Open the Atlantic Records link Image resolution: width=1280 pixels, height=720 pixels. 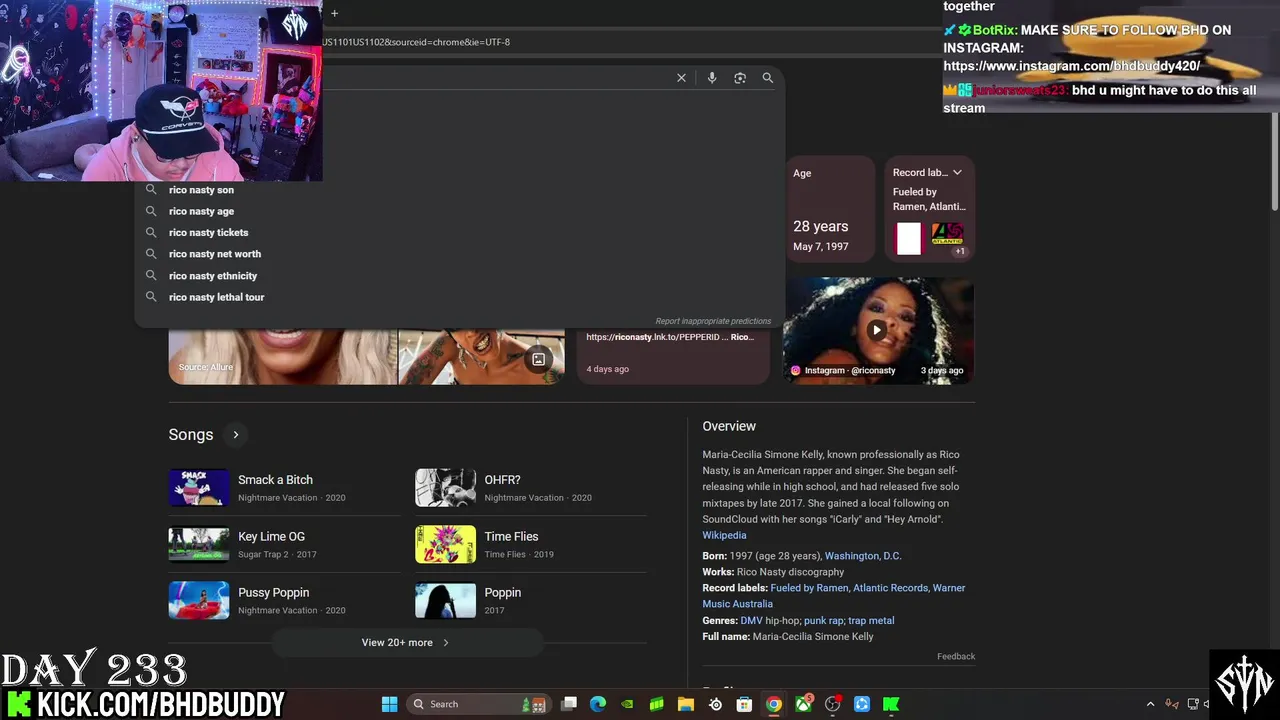(890, 588)
